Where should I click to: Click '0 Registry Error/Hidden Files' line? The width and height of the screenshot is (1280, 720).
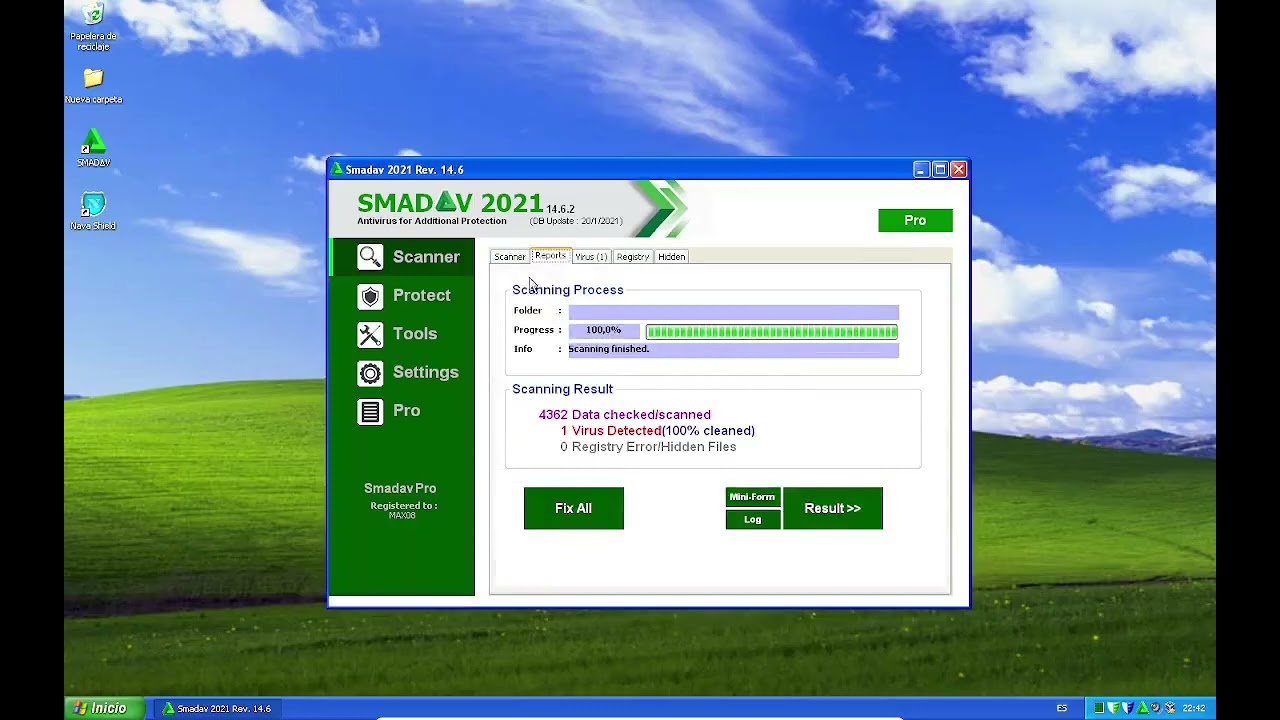click(x=648, y=447)
